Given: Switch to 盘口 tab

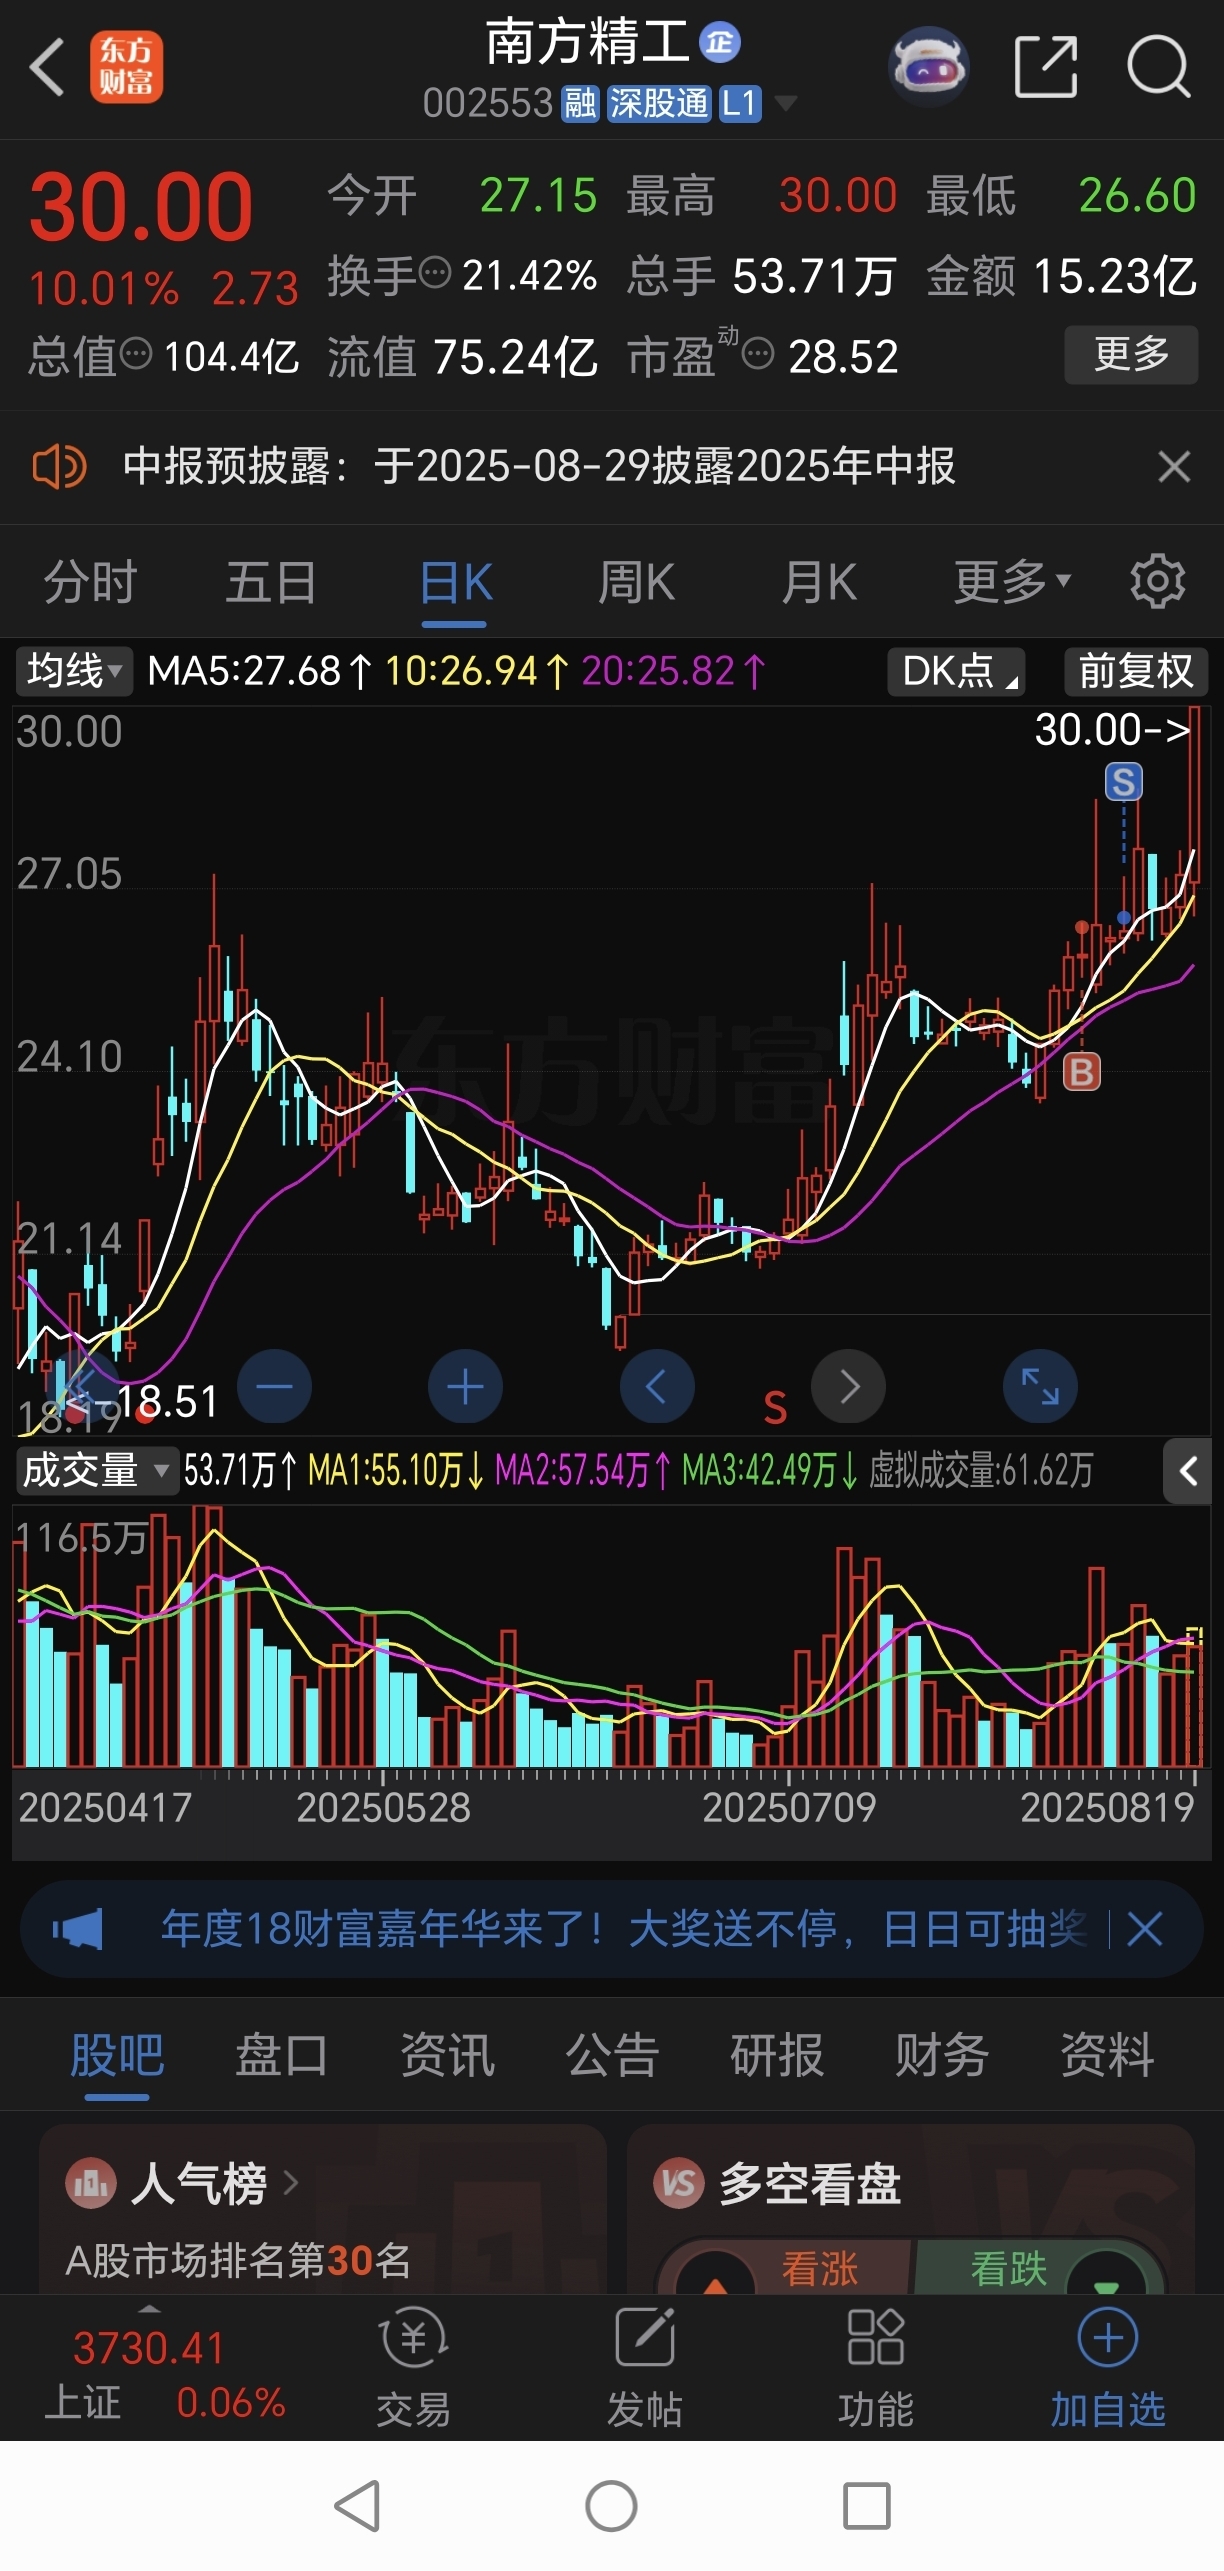Looking at the screenshot, I should pos(282,2055).
